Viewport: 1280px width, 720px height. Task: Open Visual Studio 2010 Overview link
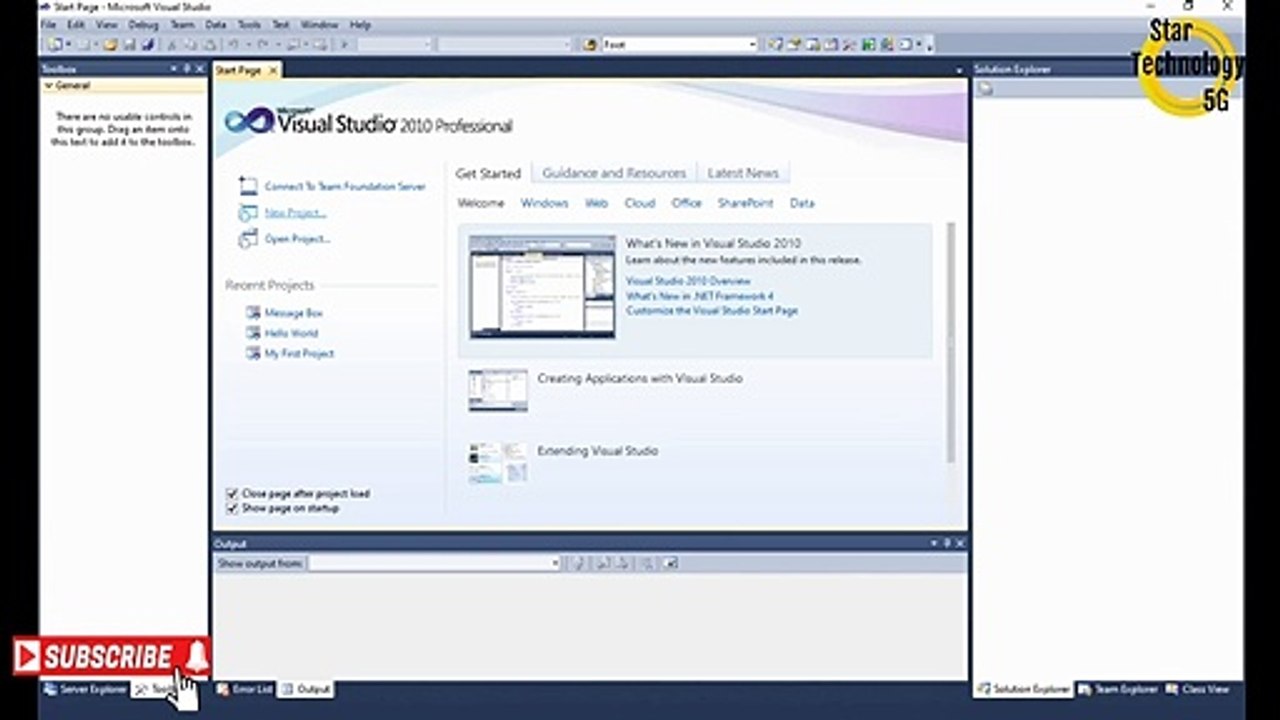pos(688,282)
